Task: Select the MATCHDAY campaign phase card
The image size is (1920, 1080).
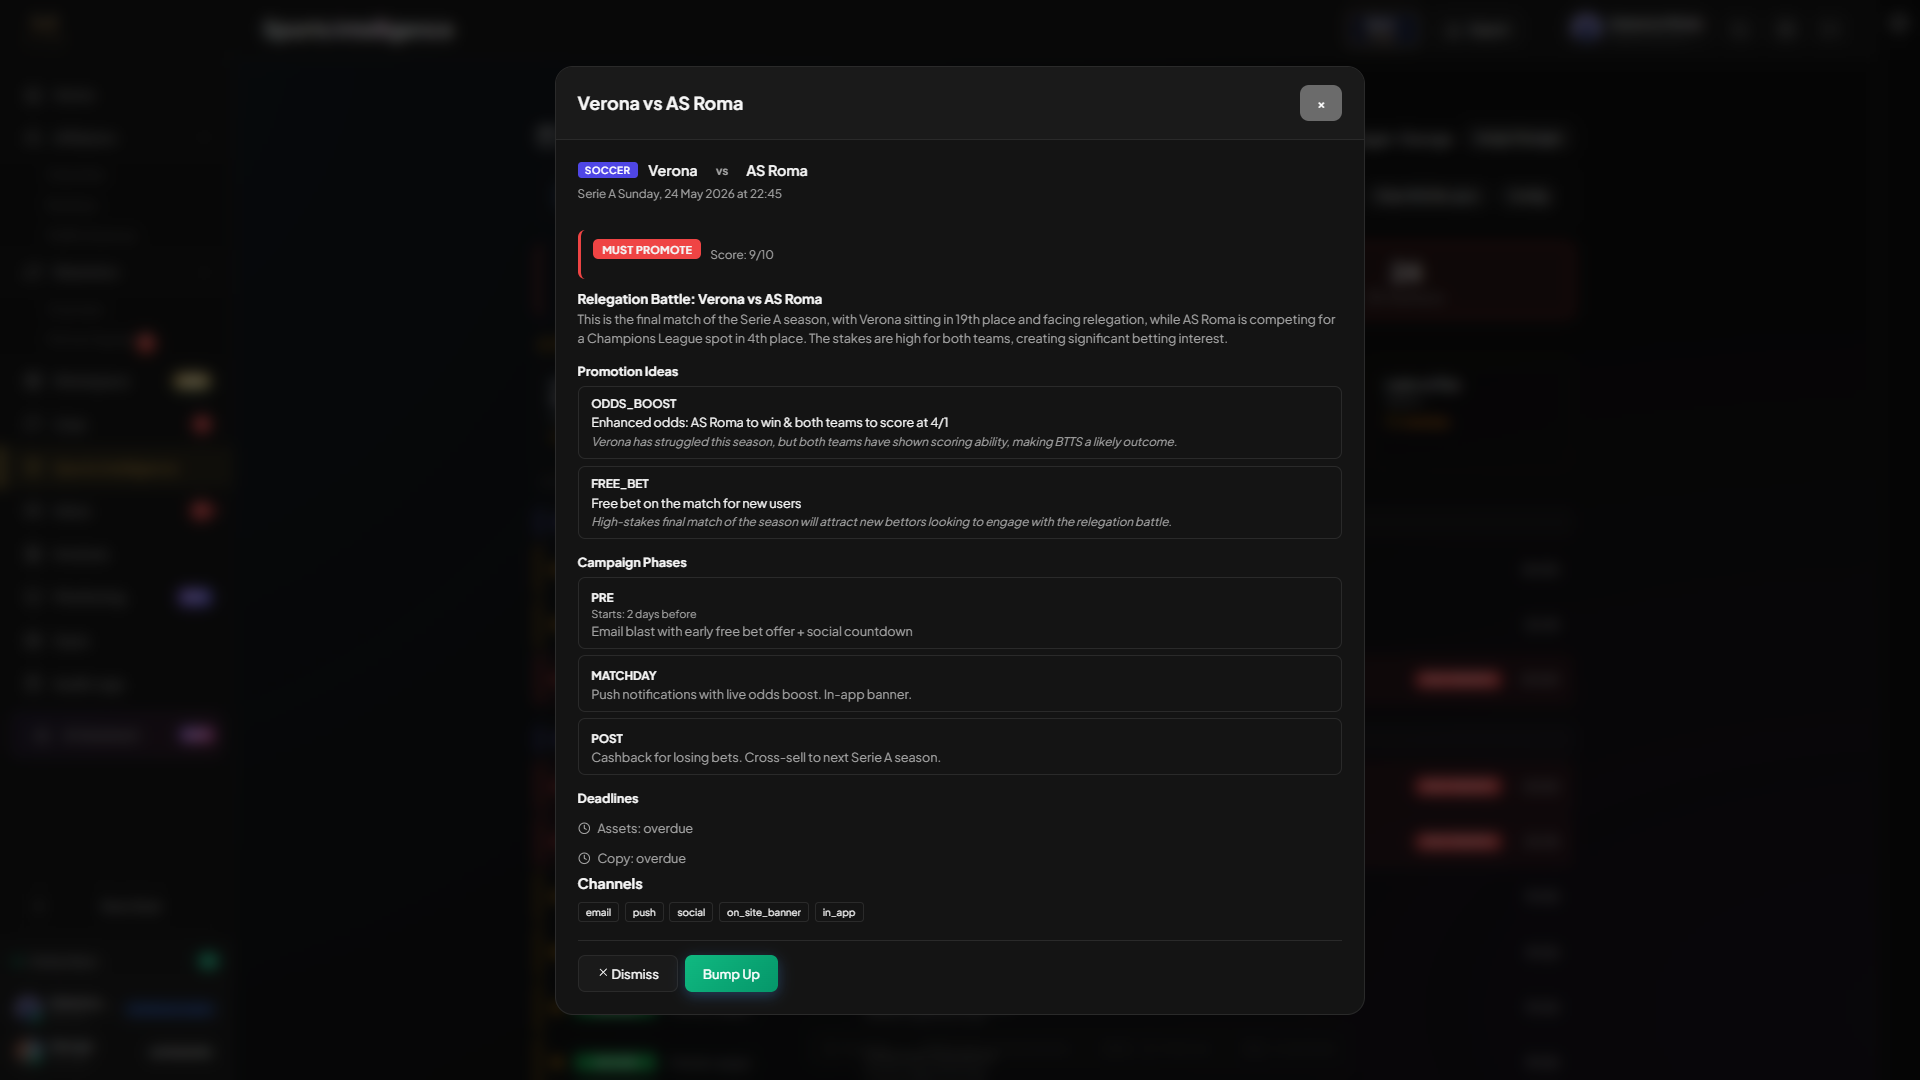Action: (960, 684)
